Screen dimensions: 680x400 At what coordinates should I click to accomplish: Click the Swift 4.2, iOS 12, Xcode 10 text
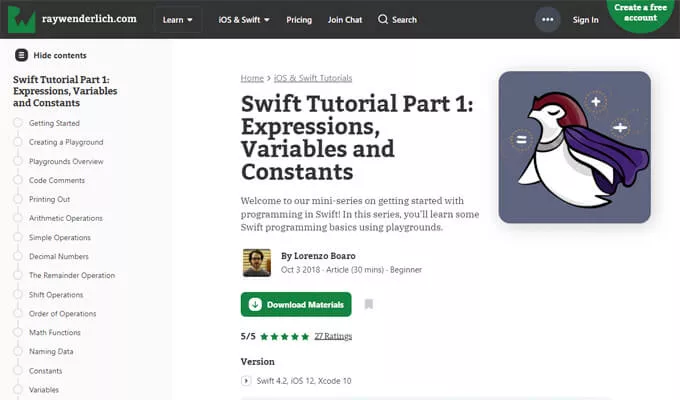point(304,381)
